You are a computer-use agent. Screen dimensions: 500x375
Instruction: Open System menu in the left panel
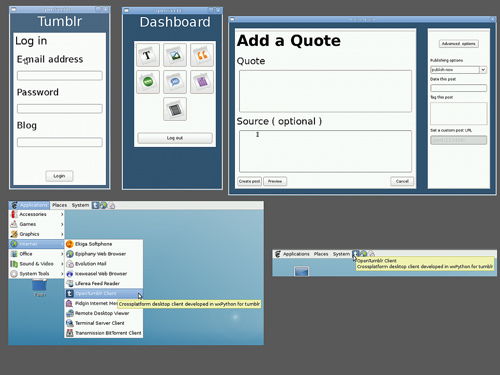[80, 205]
